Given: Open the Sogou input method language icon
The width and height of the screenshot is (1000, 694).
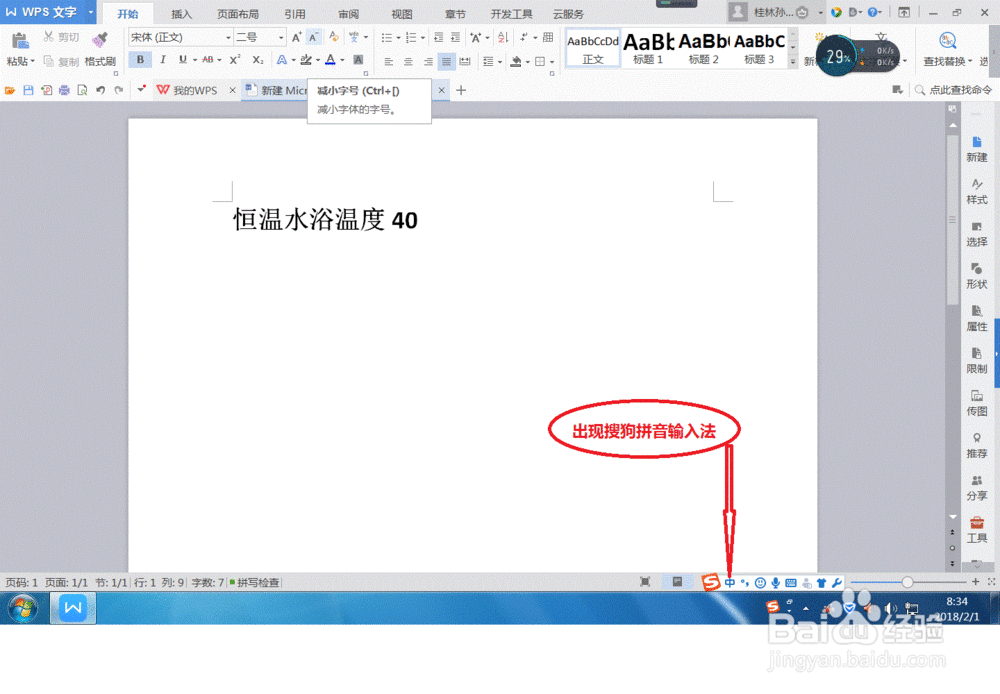Looking at the screenshot, I should (x=730, y=582).
